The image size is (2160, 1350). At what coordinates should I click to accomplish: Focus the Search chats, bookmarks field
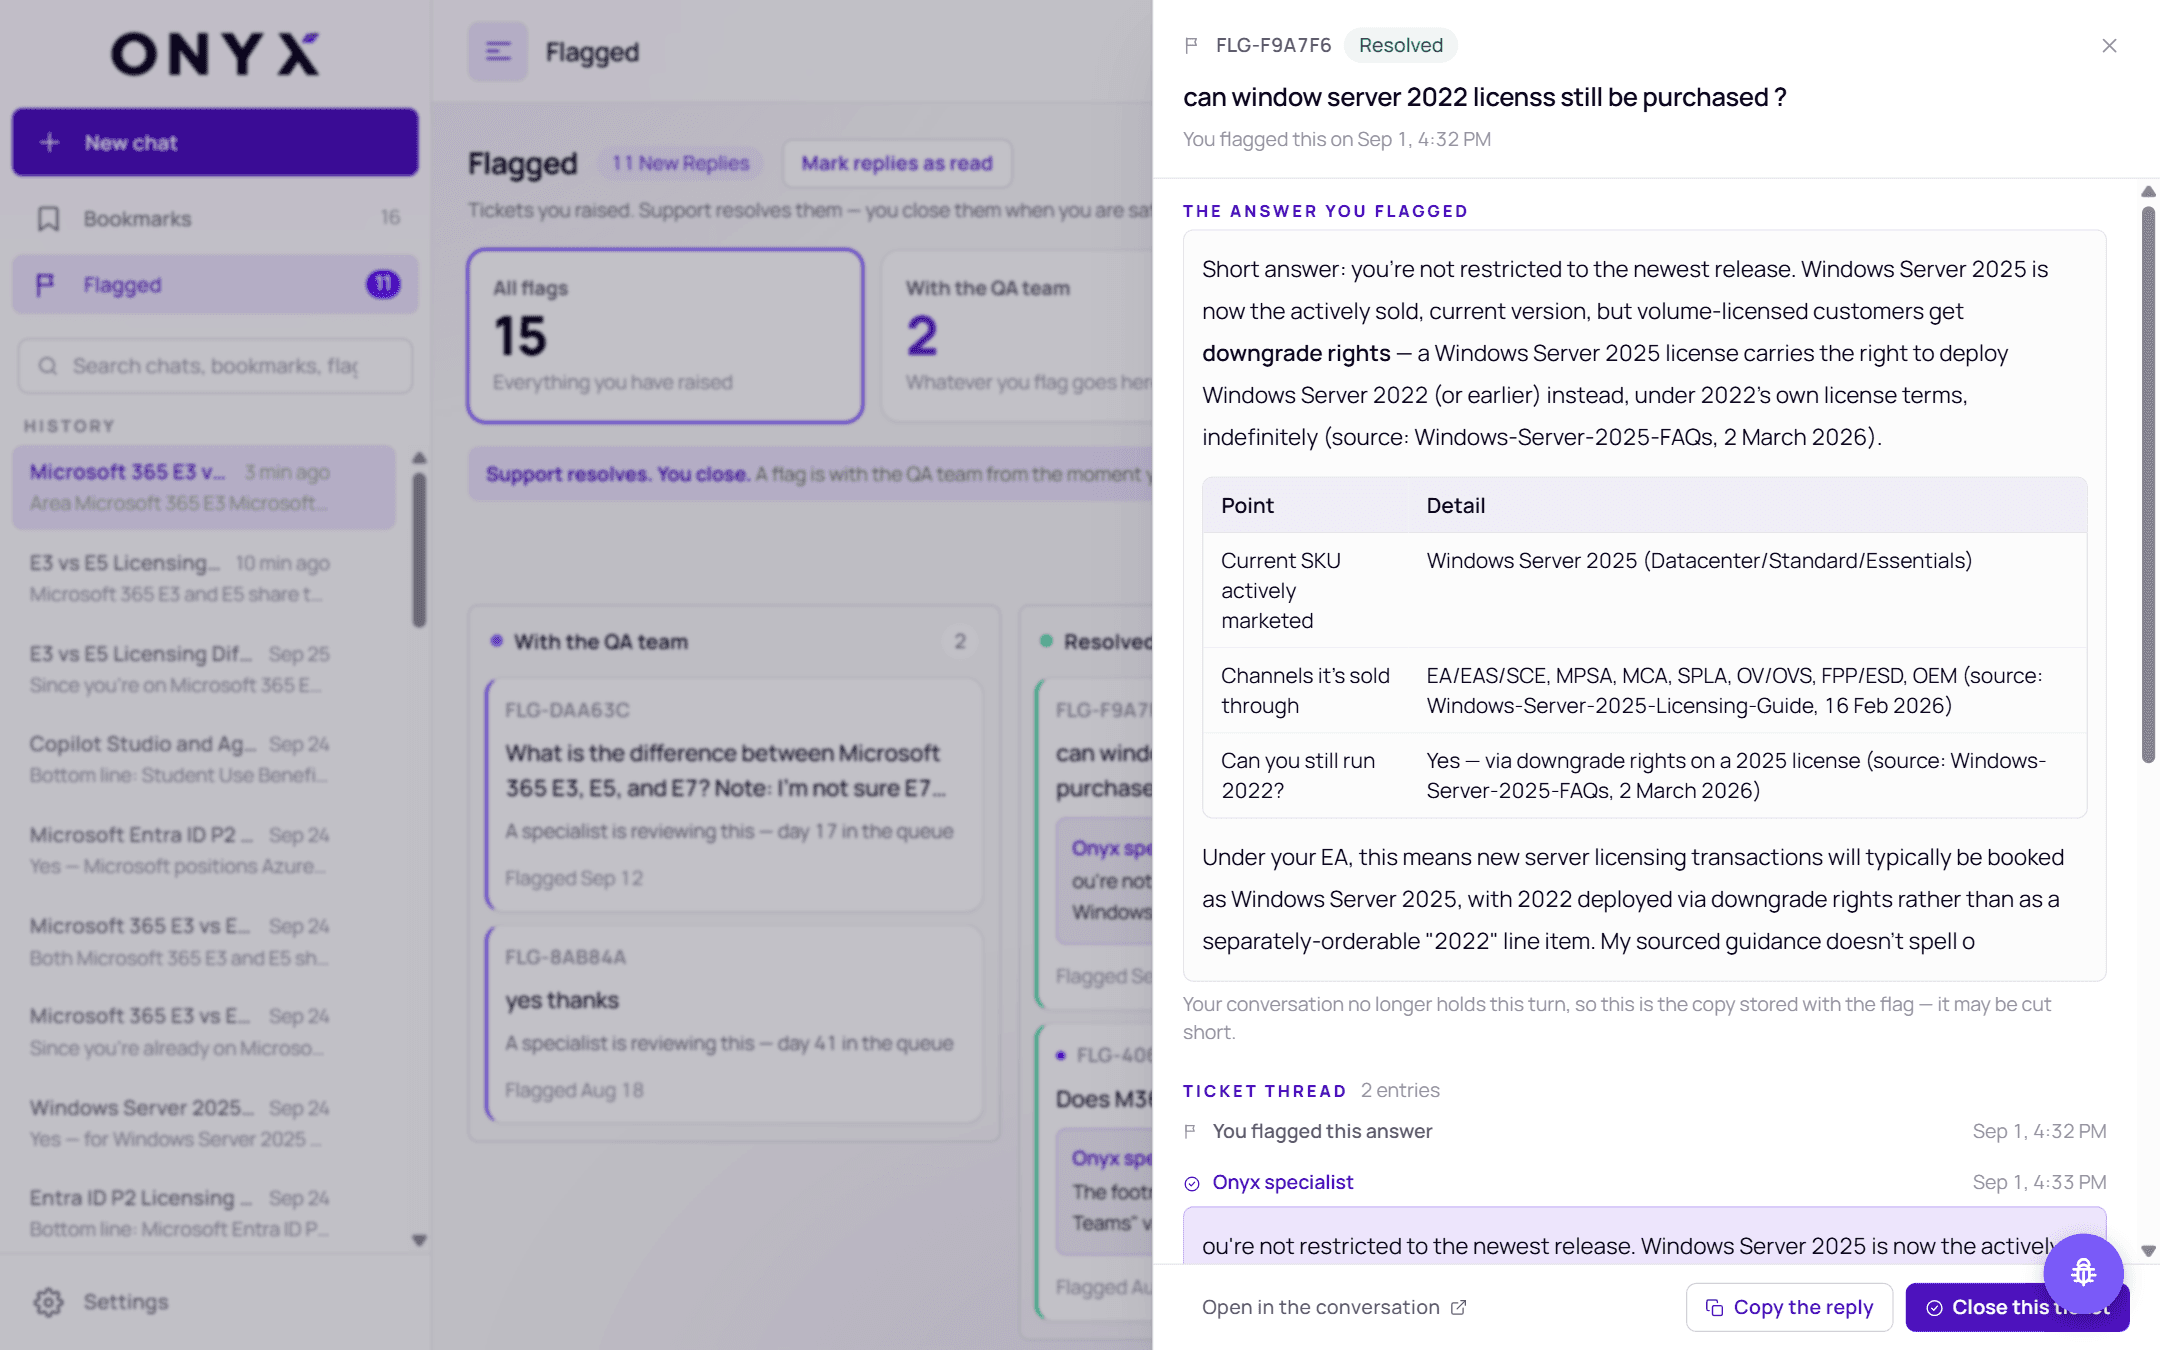(215, 366)
